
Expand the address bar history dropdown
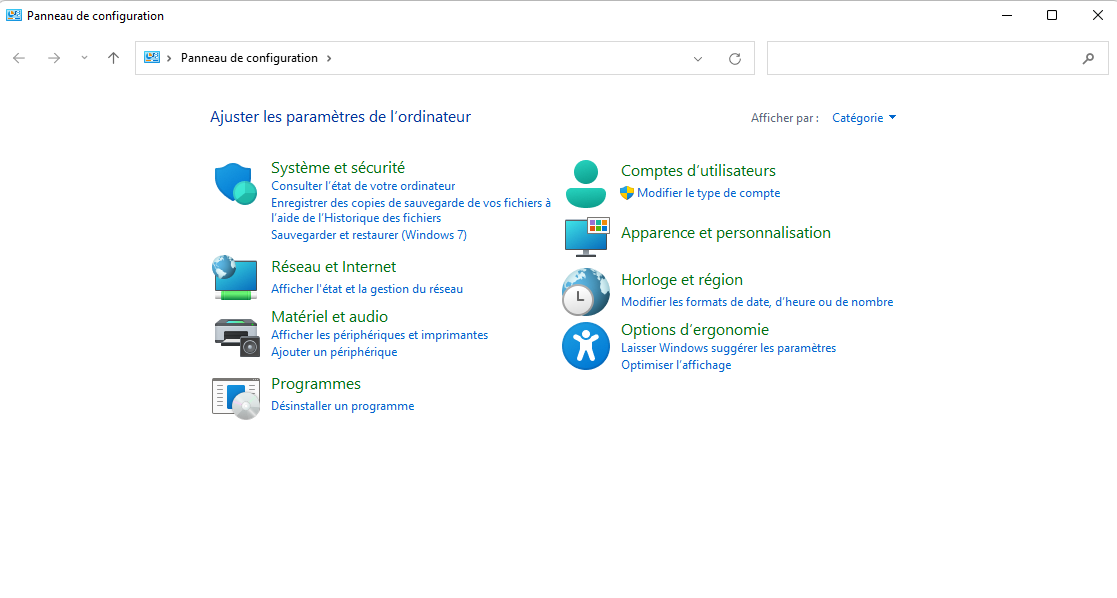tap(697, 58)
